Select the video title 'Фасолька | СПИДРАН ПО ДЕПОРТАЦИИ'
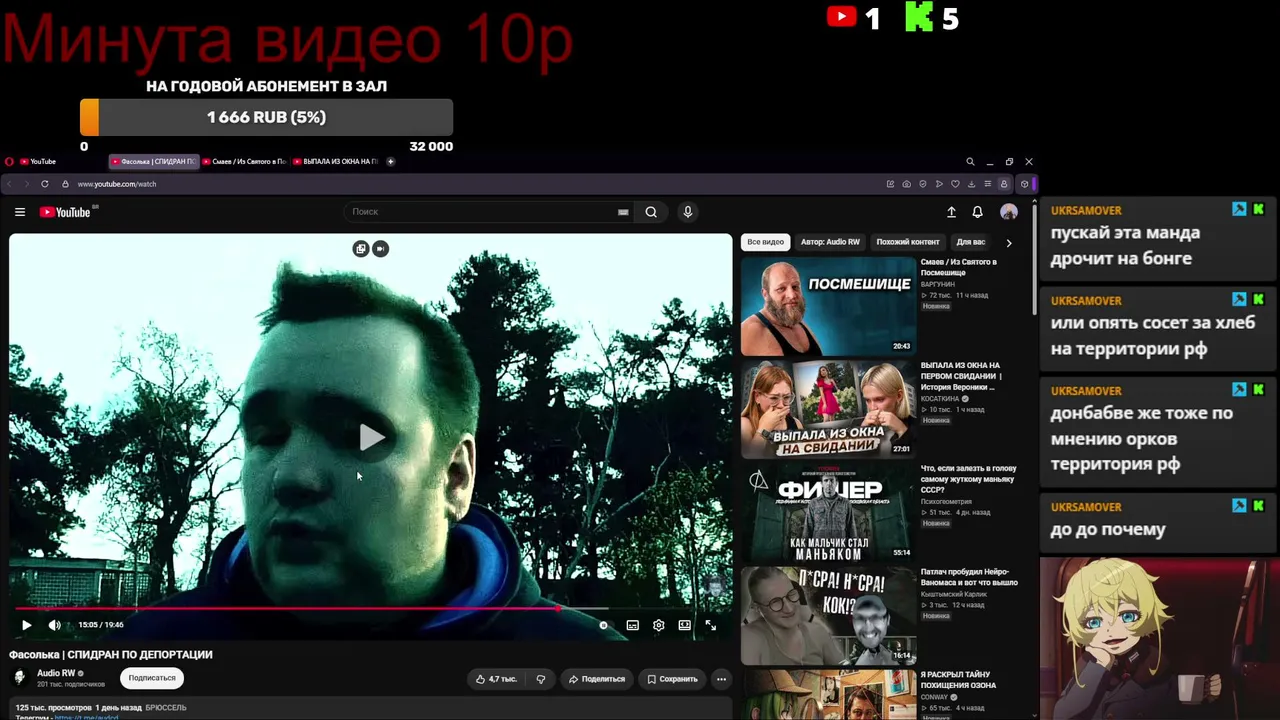 111,654
